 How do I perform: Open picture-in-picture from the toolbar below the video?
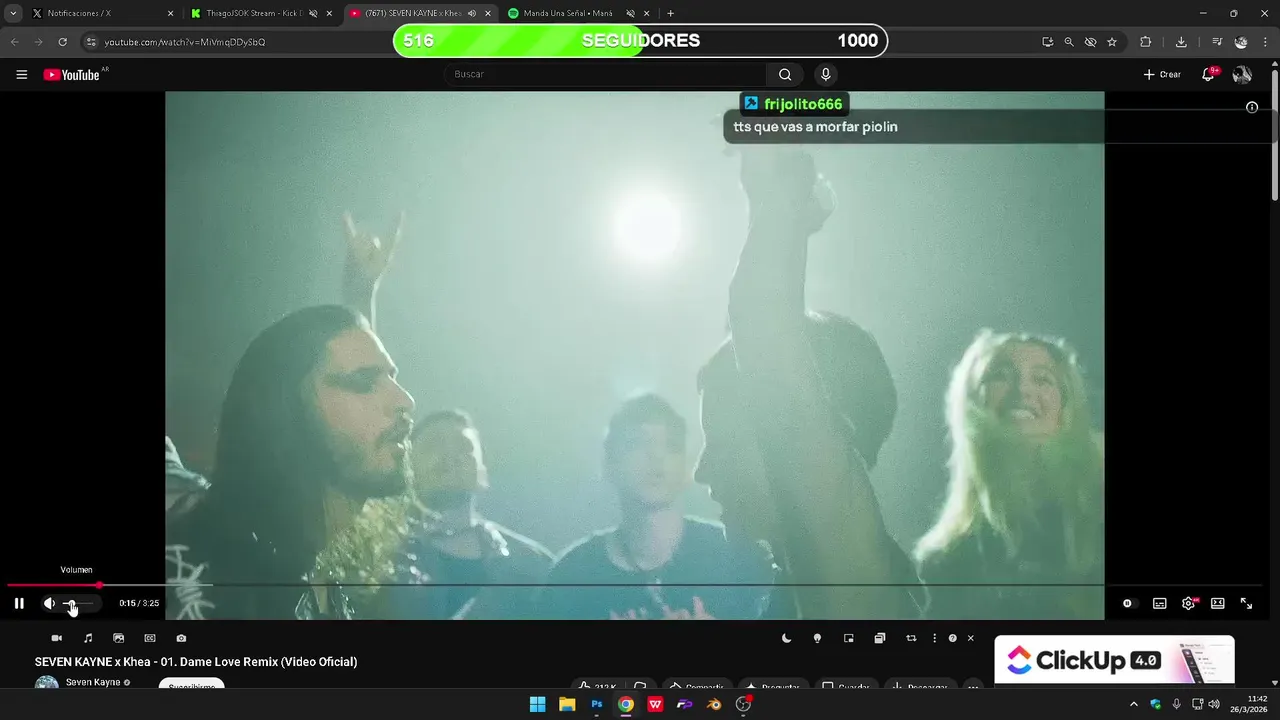point(848,638)
